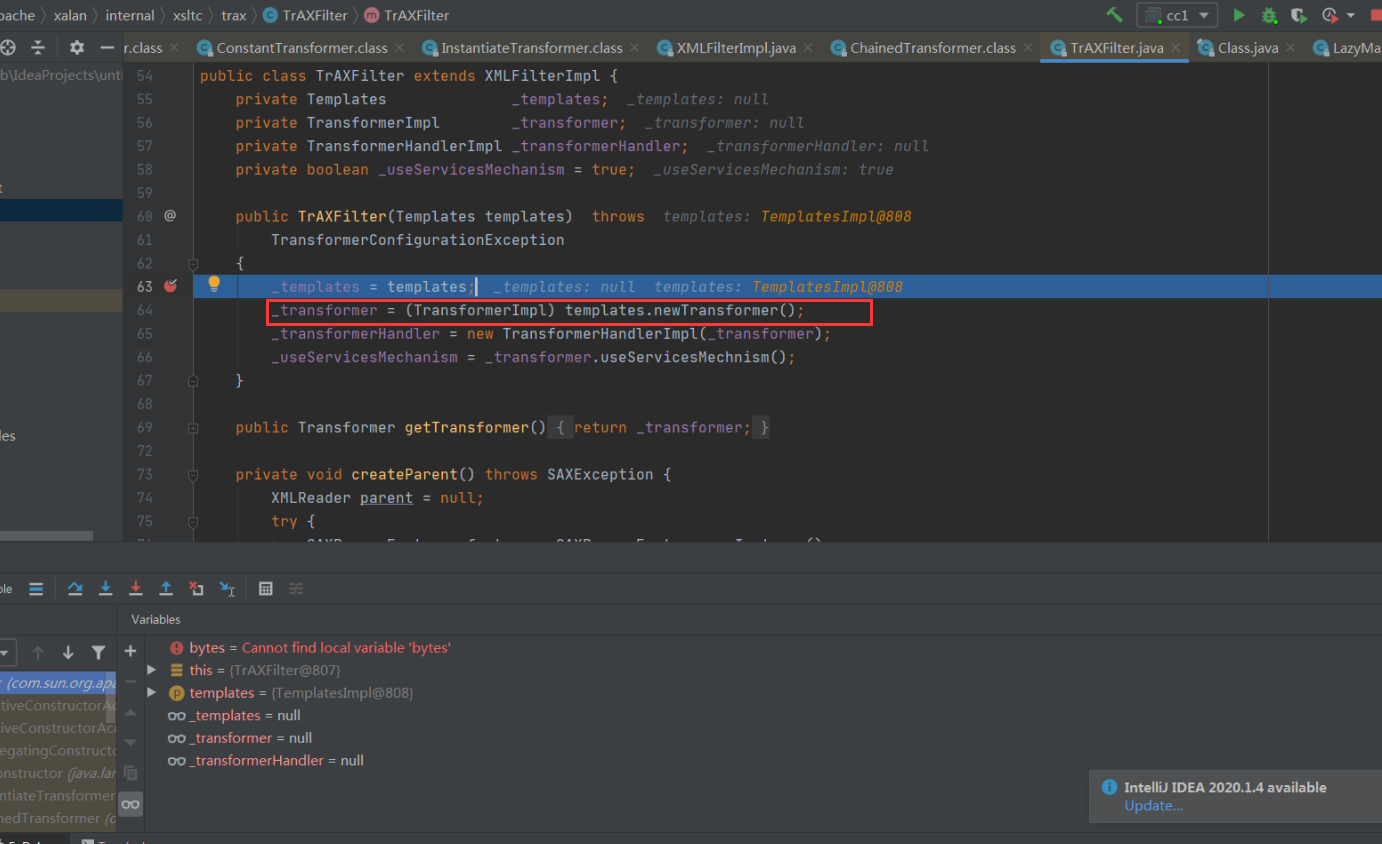Click the TrAXFilter class breadcrumb
Viewport: 1382px width, 844px height.
point(305,15)
